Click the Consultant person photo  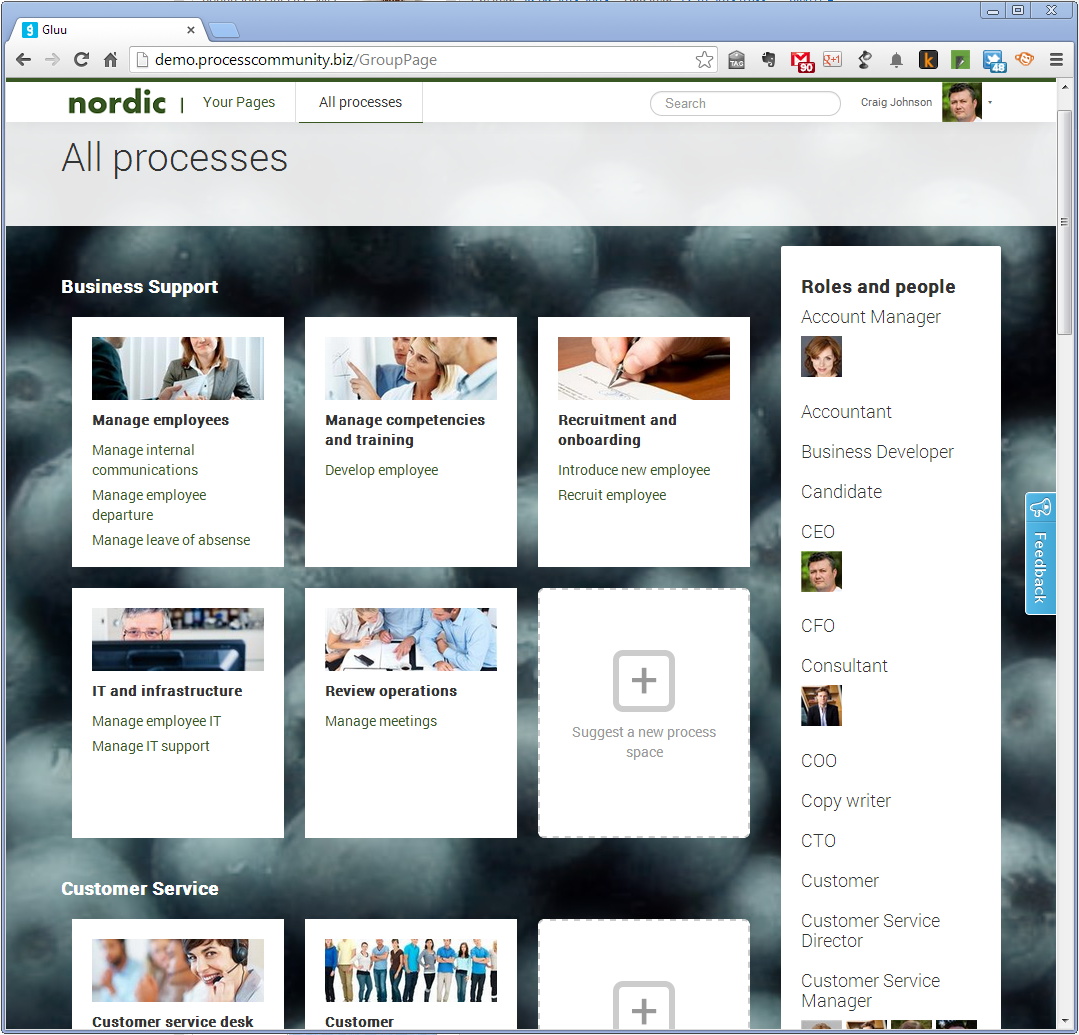click(821, 705)
